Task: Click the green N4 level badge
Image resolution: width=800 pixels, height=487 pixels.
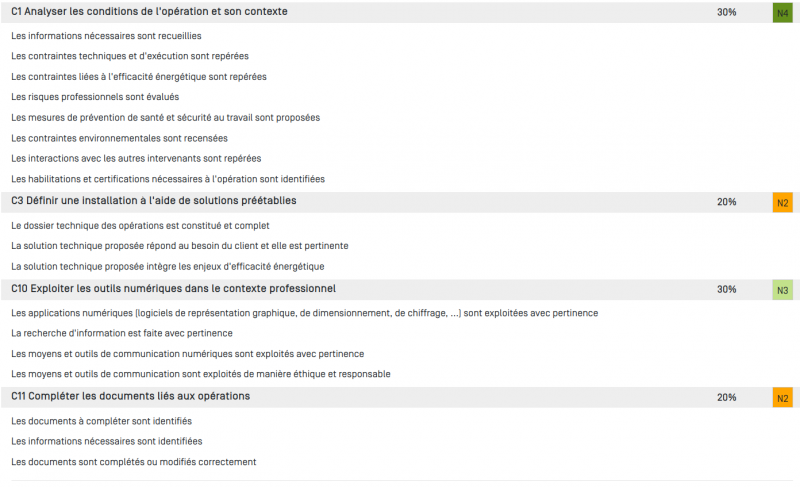Action: 782,13
